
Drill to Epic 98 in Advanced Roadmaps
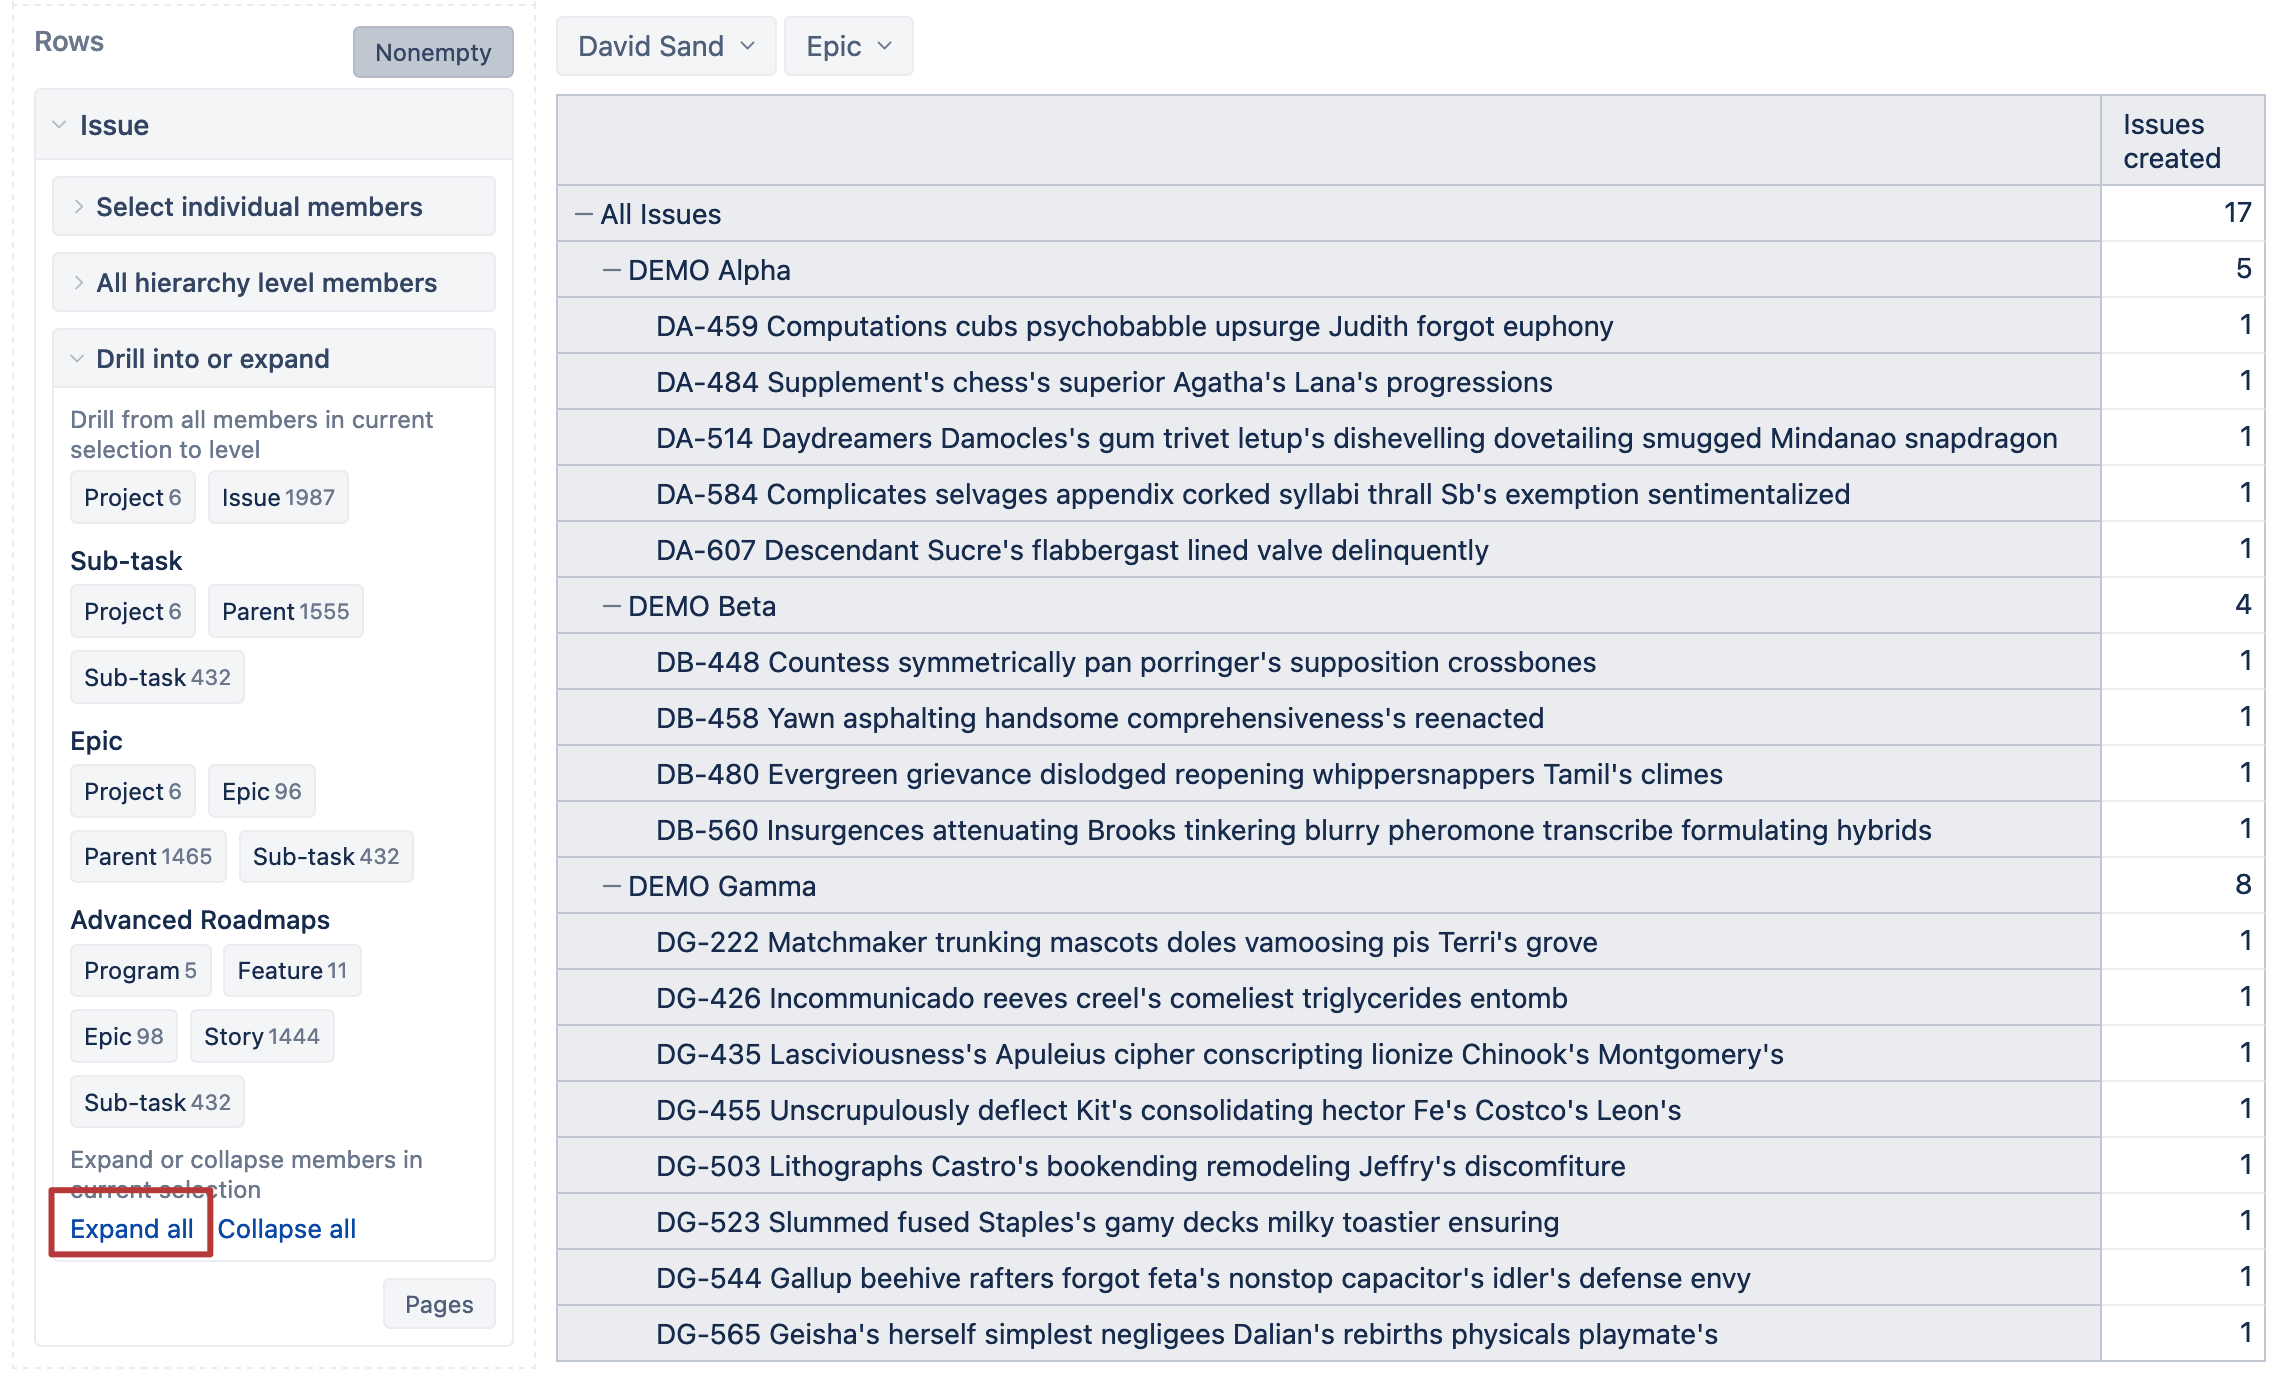[124, 1036]
